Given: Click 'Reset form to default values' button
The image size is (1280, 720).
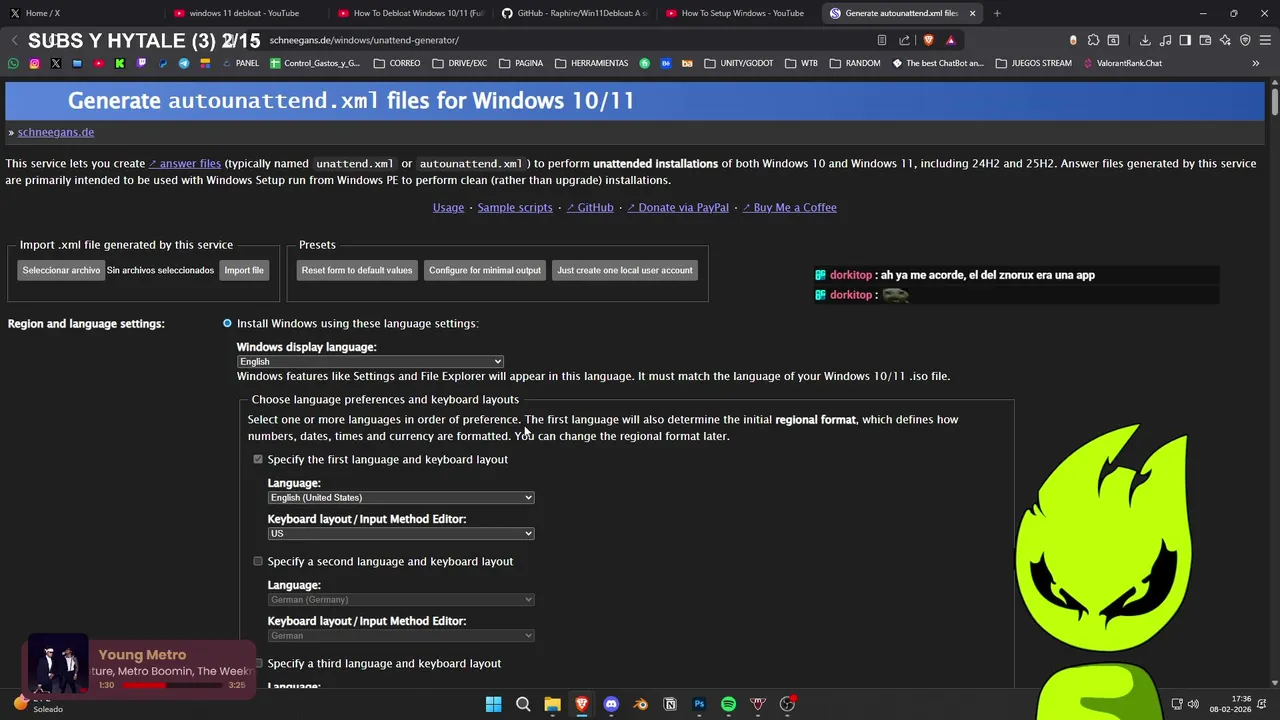Looking at the screenshot, I should pos(357,270).
